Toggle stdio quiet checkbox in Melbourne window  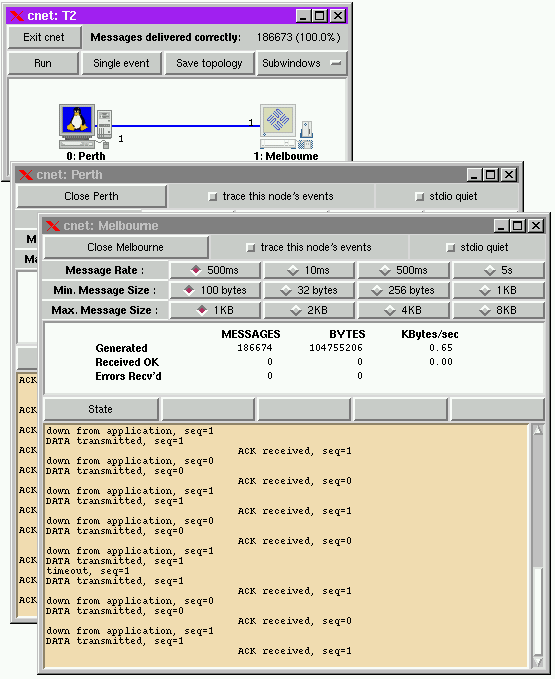coord(450,248)
